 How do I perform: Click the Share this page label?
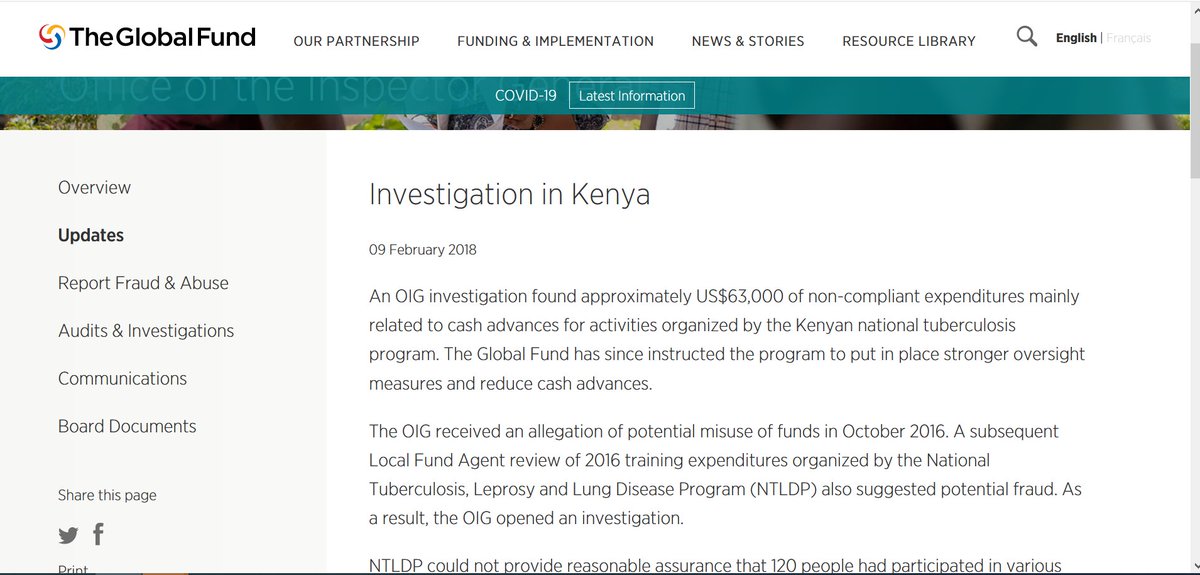click(x=107, y=495)
